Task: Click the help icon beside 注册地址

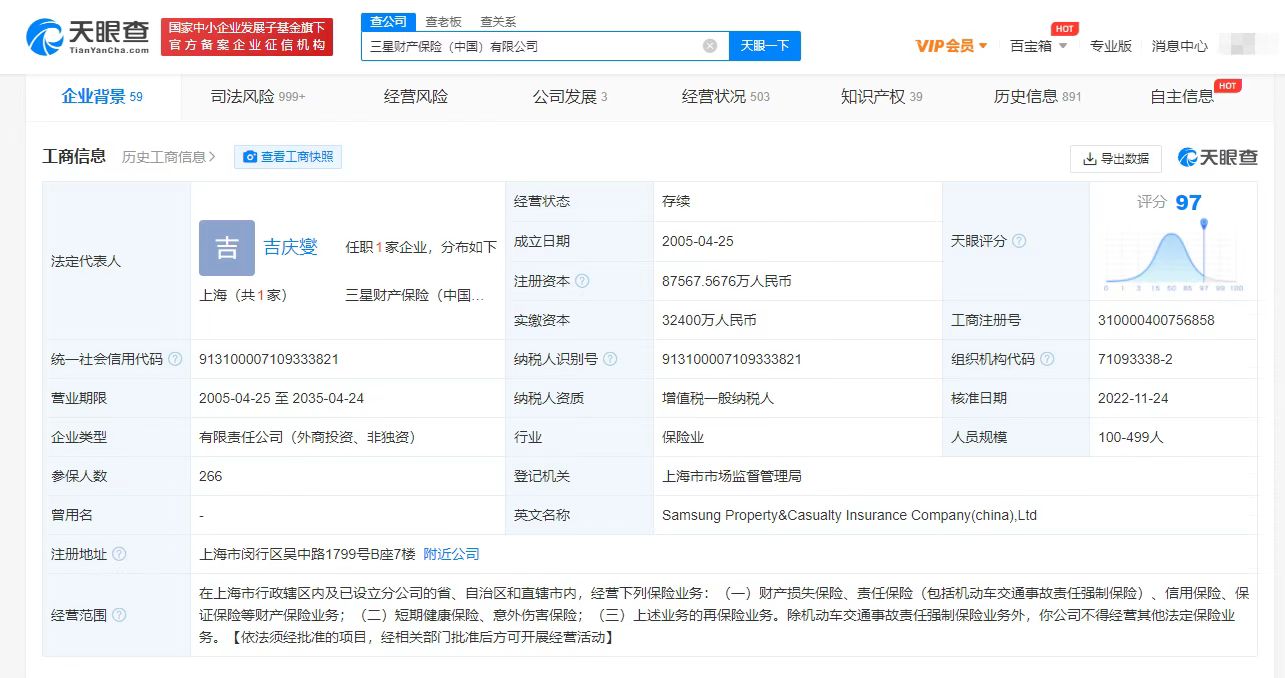Action: point(118,553)
